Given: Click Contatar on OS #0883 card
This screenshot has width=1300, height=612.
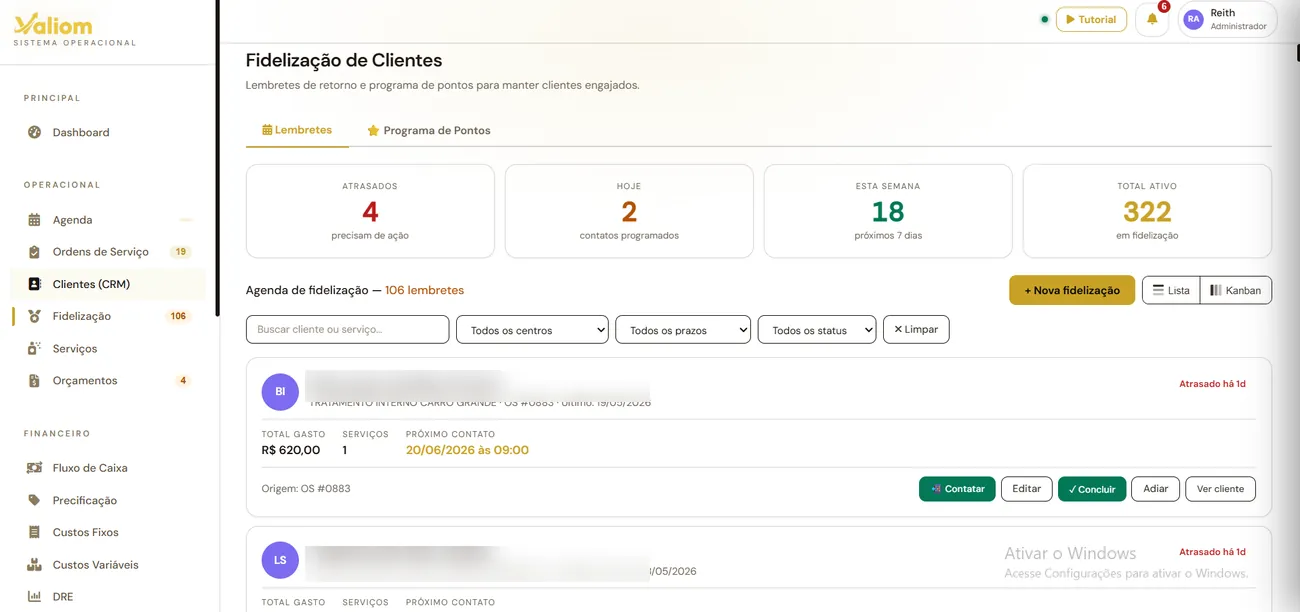Looking at the screenshot, I should [957, 489].
